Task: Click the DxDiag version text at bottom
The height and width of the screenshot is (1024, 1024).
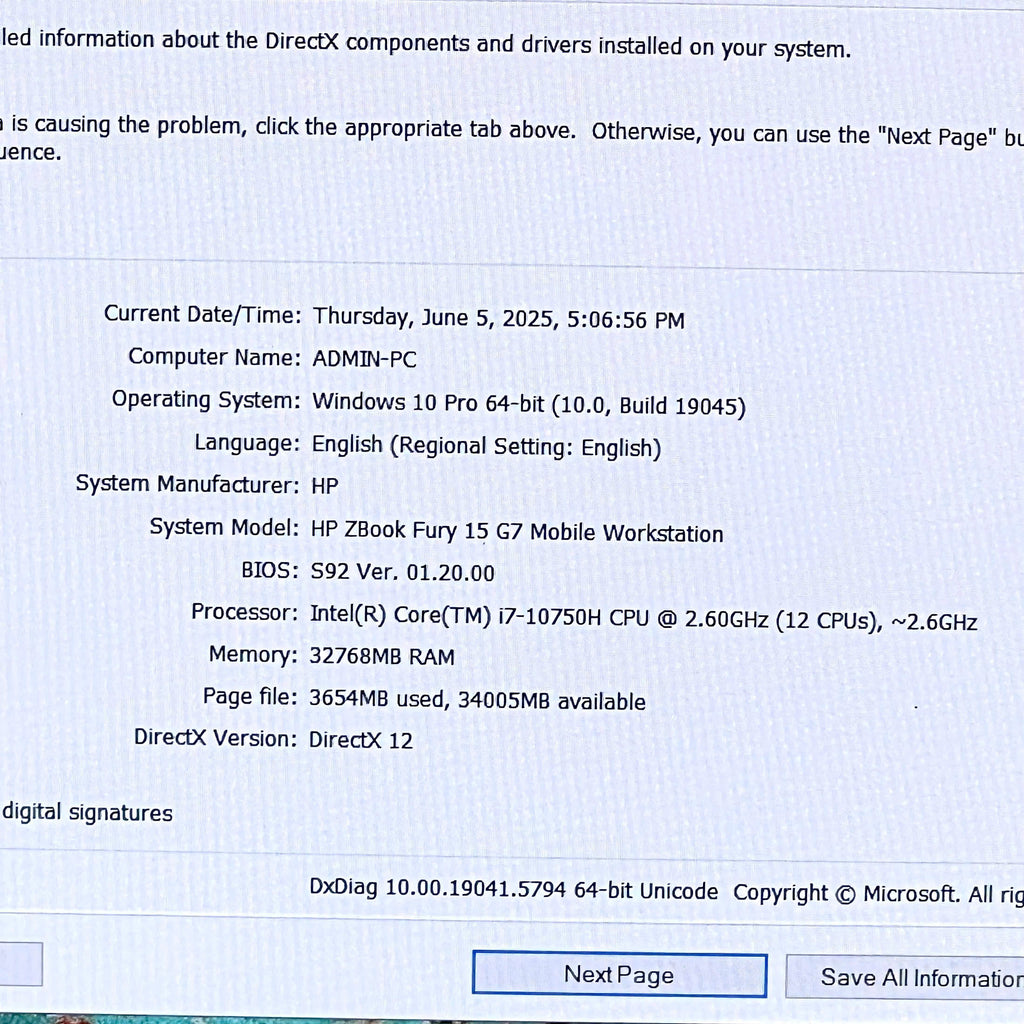Action: tap(513, 889)
